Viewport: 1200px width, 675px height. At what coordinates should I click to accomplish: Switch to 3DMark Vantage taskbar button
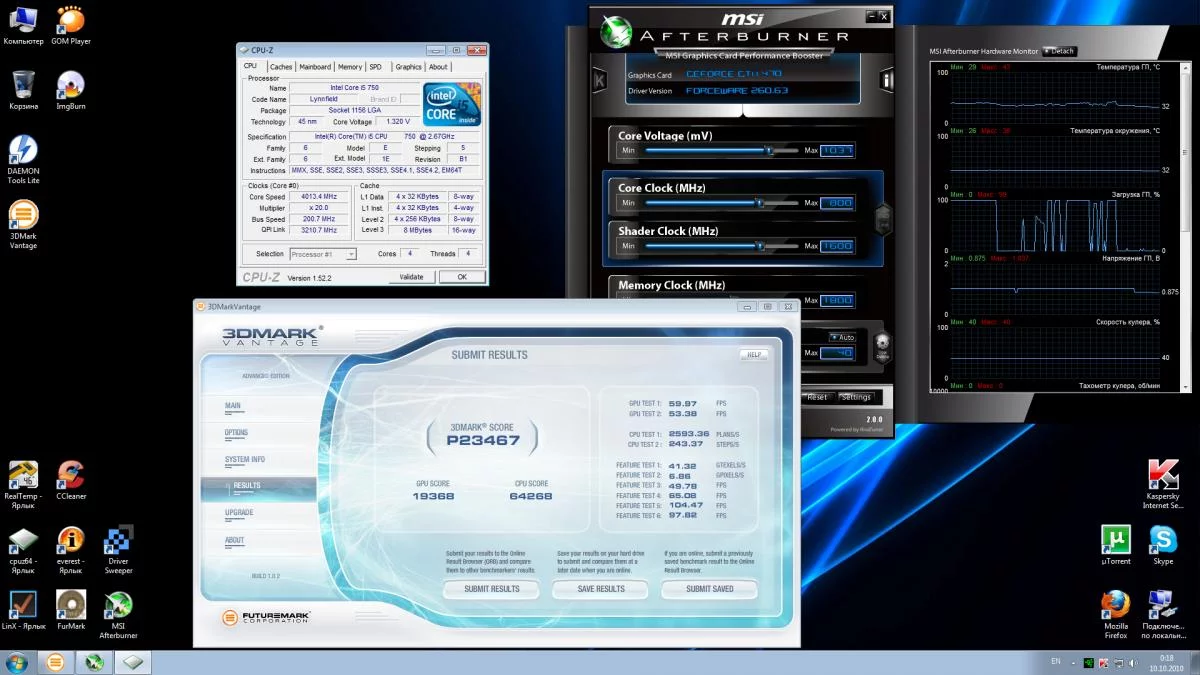[x=56, y=662]
